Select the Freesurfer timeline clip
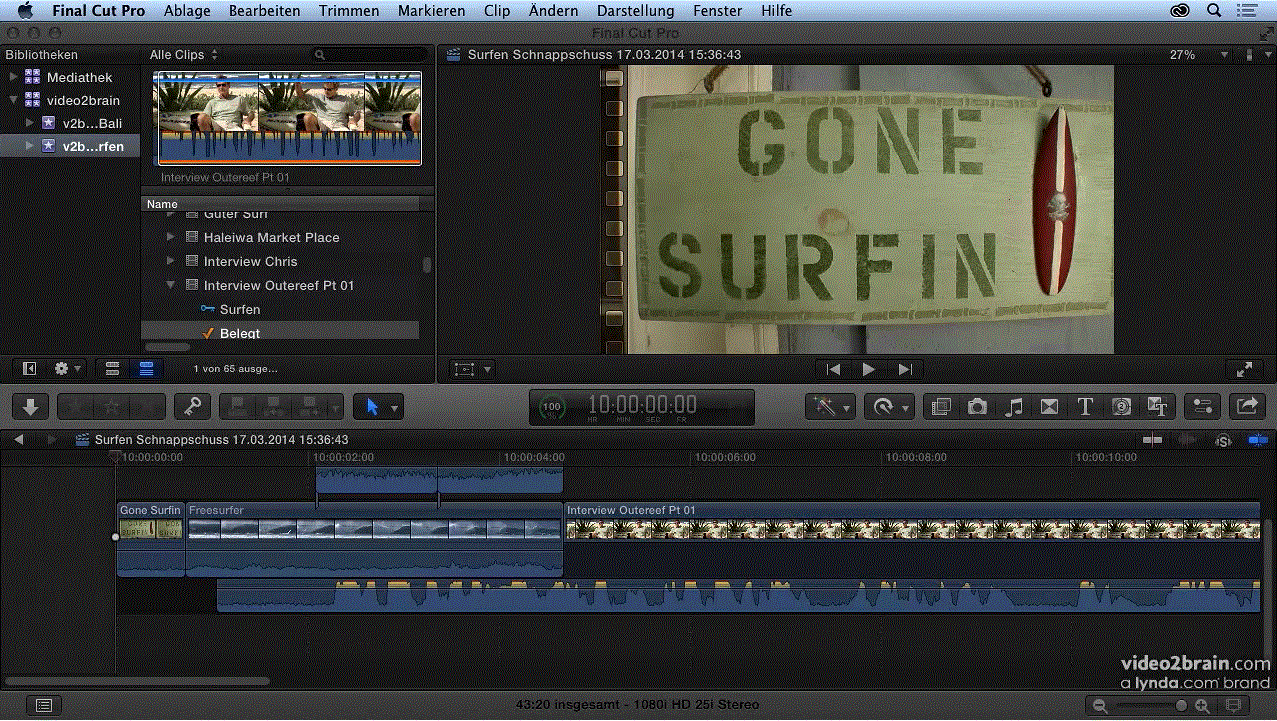 (x=375, y=539)
